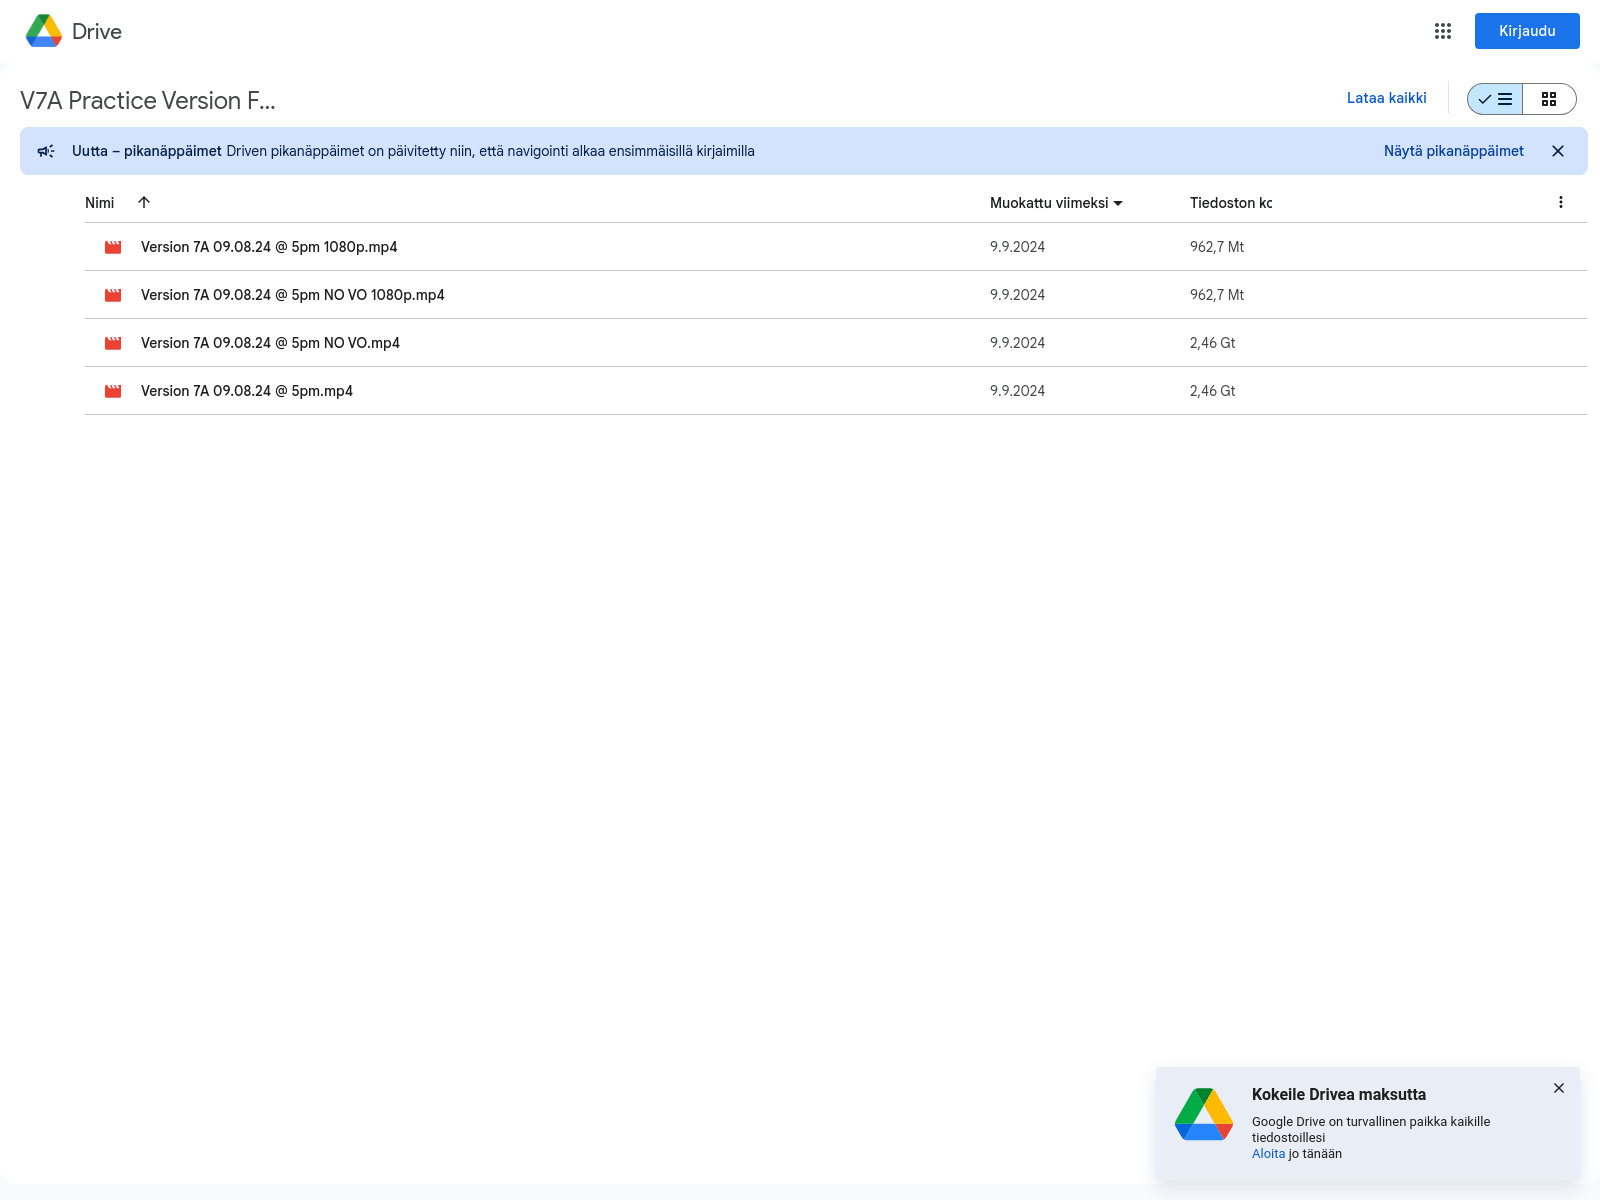Viewport: 1600px width, 1200px height.
Task: Click the megaphone announcement icon
Action: point(46,151)
